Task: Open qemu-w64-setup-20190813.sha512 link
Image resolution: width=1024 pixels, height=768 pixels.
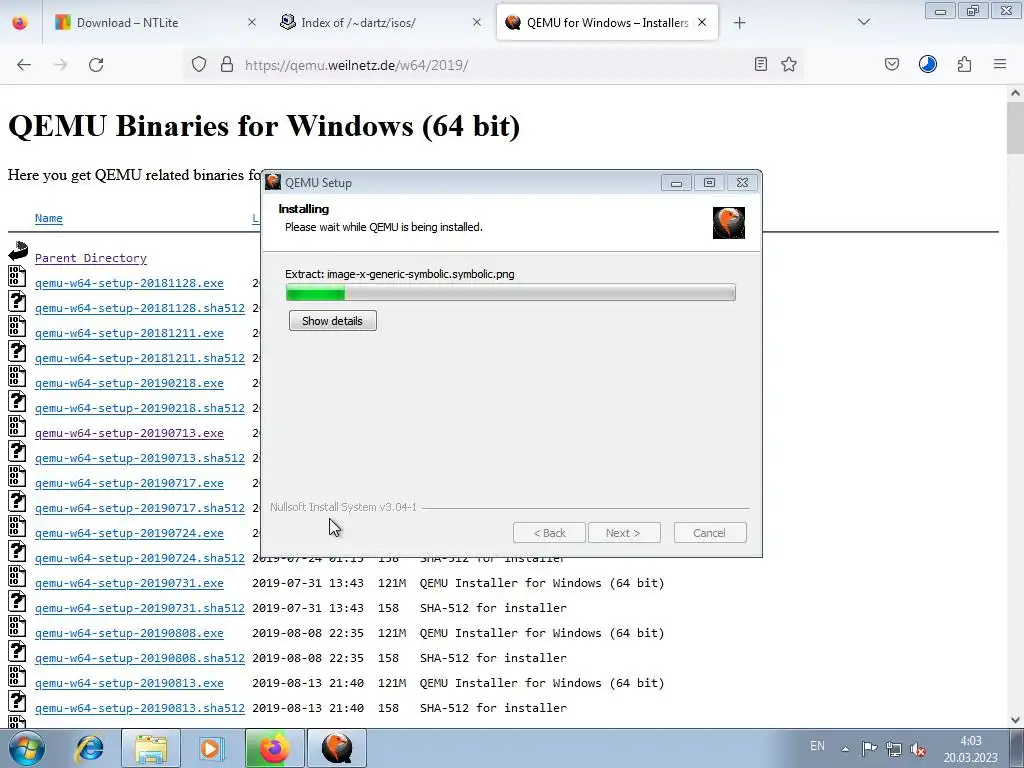Action: click(x=140, y=708)
